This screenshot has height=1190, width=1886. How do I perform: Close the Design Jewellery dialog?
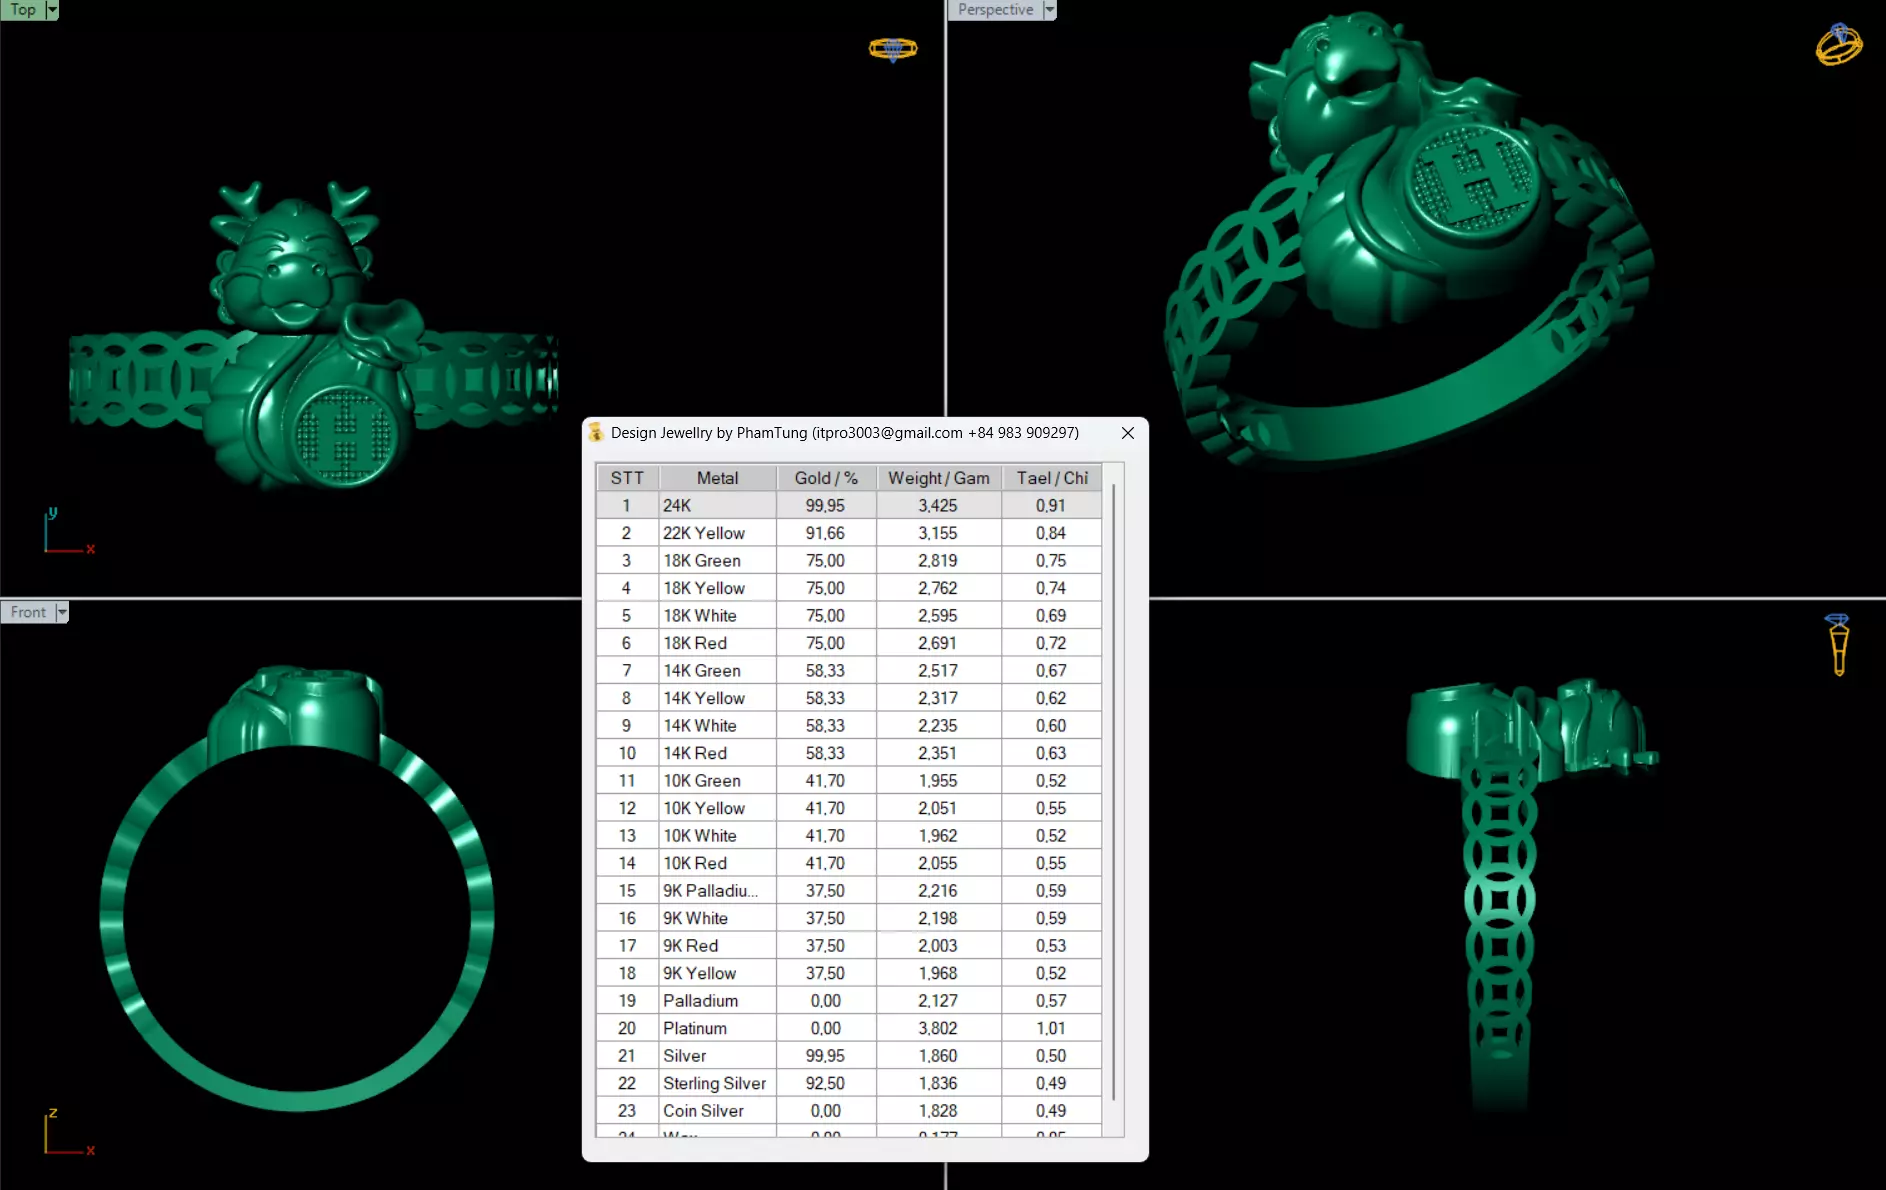point(1128,433)
